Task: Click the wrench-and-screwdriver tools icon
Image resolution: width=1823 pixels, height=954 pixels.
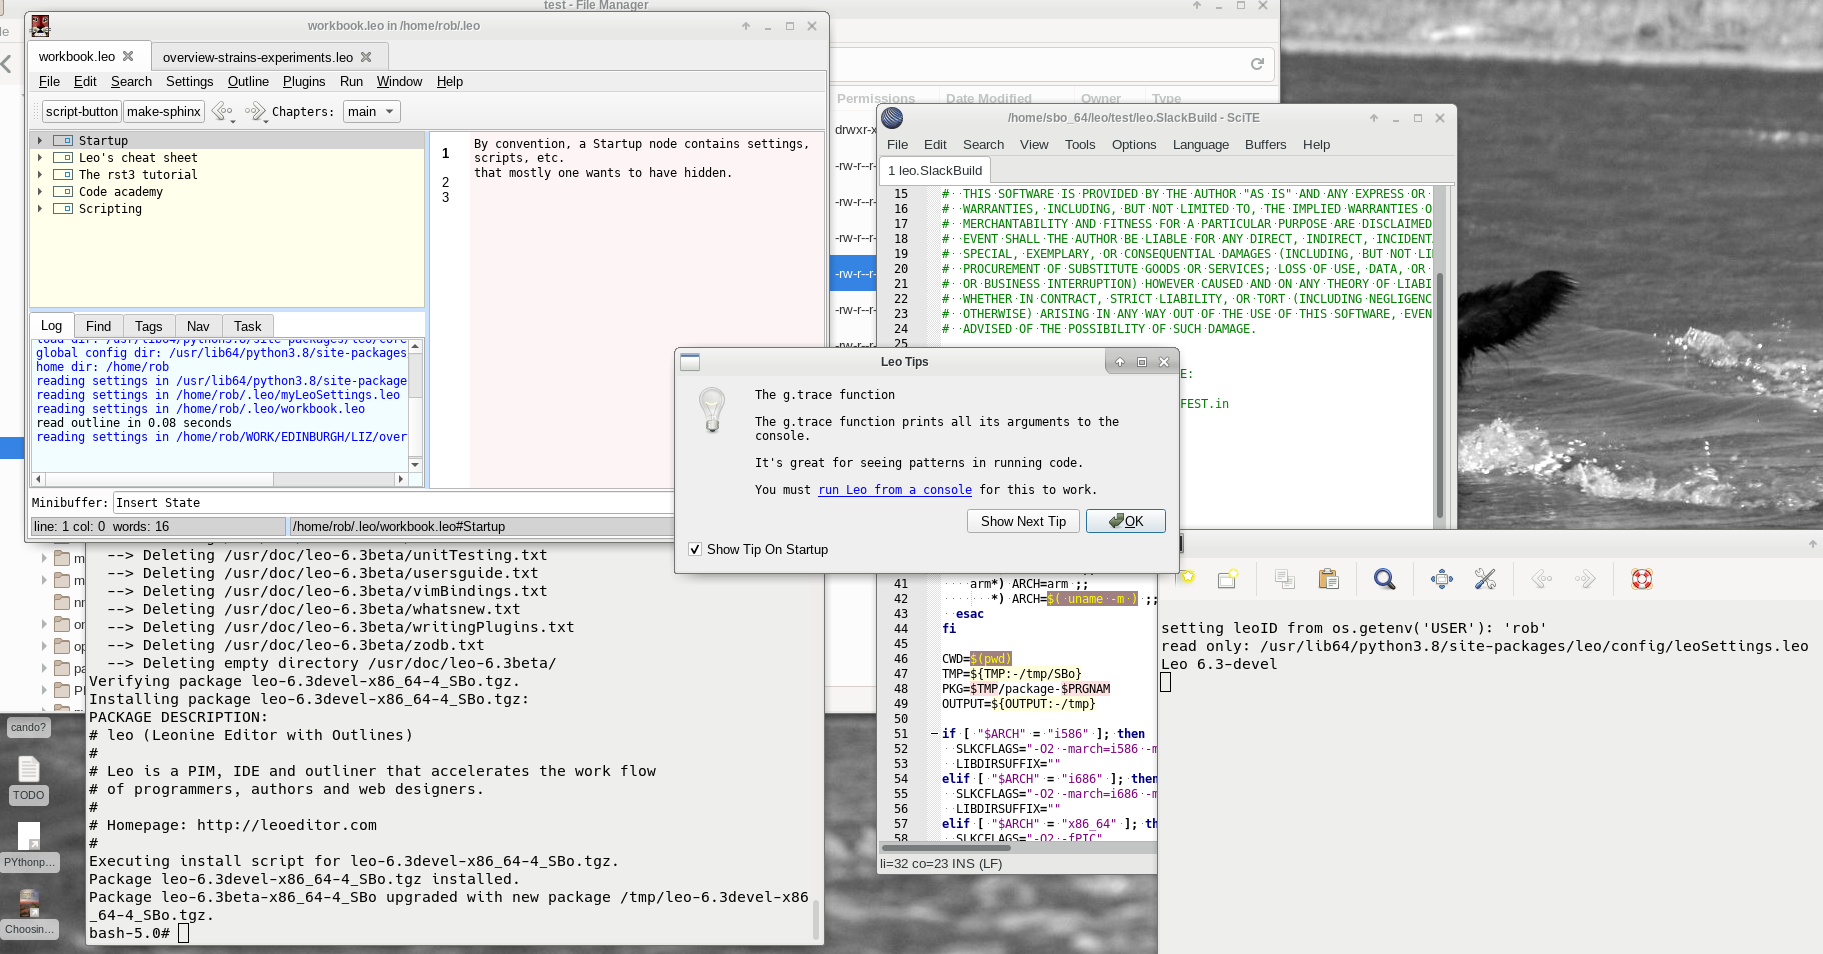Action: pyautogui.click(x=1486, y=579)
